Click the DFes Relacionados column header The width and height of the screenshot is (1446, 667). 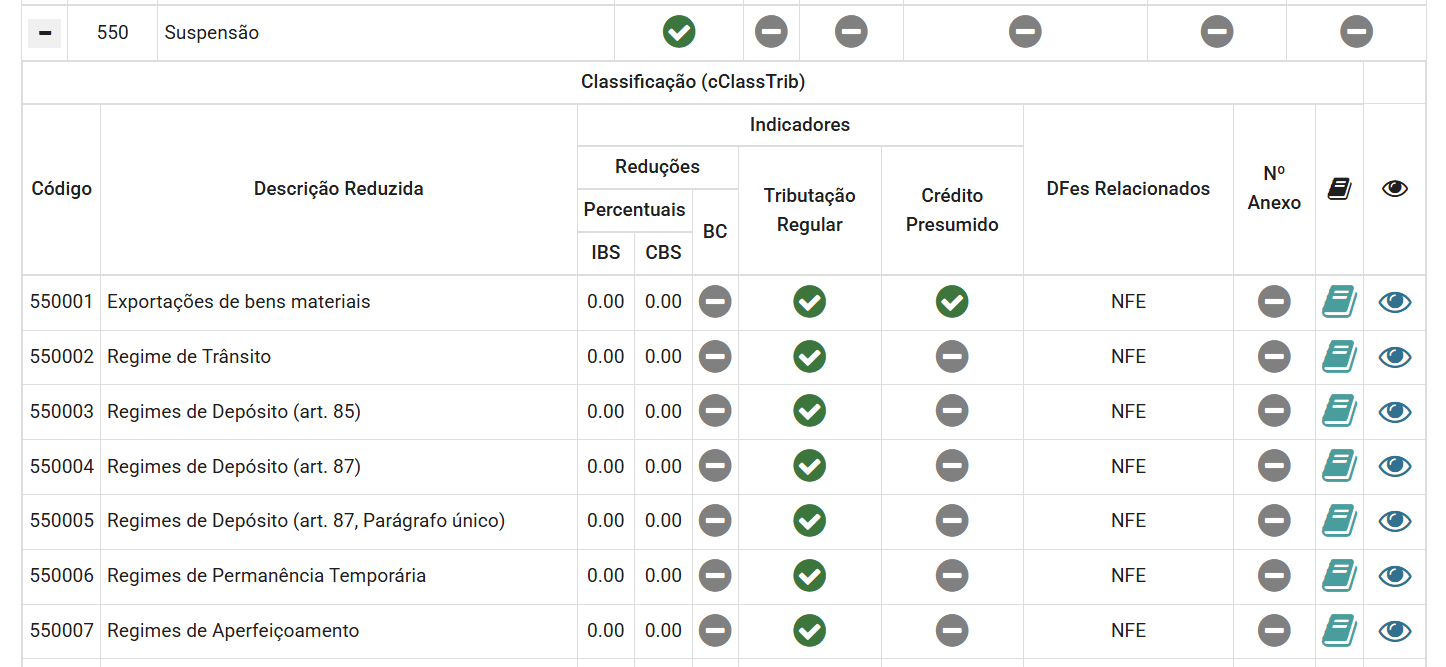coord(1128,189)
